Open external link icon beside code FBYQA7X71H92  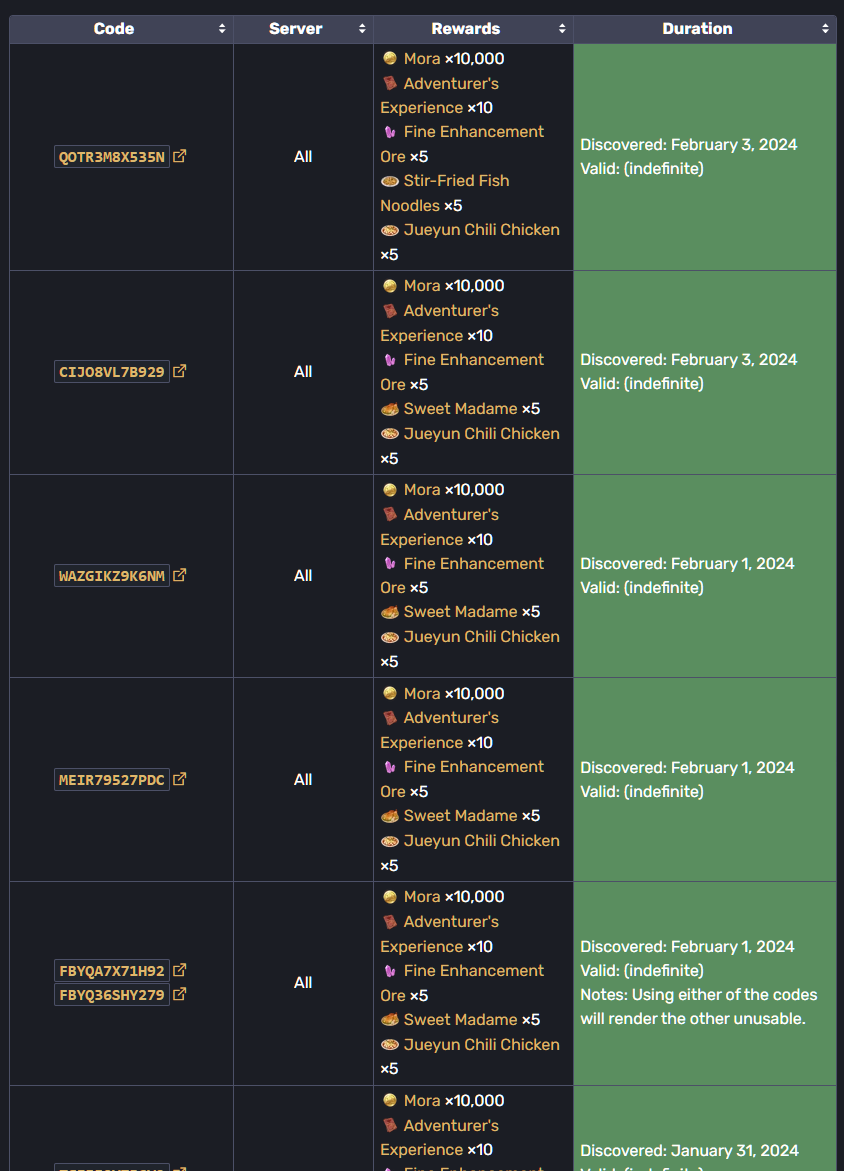coord(180,970)
